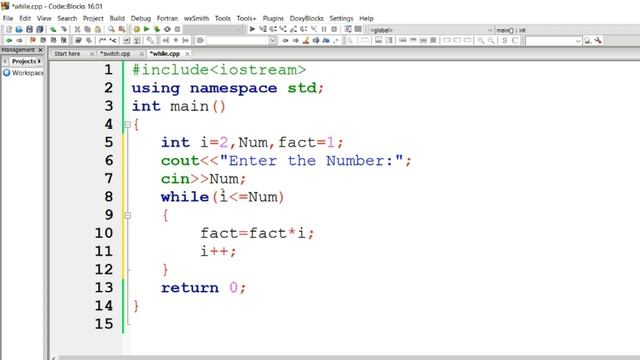Open the Debug menu
This screenshot has height=360, width=640.
[x=141, y=18]
